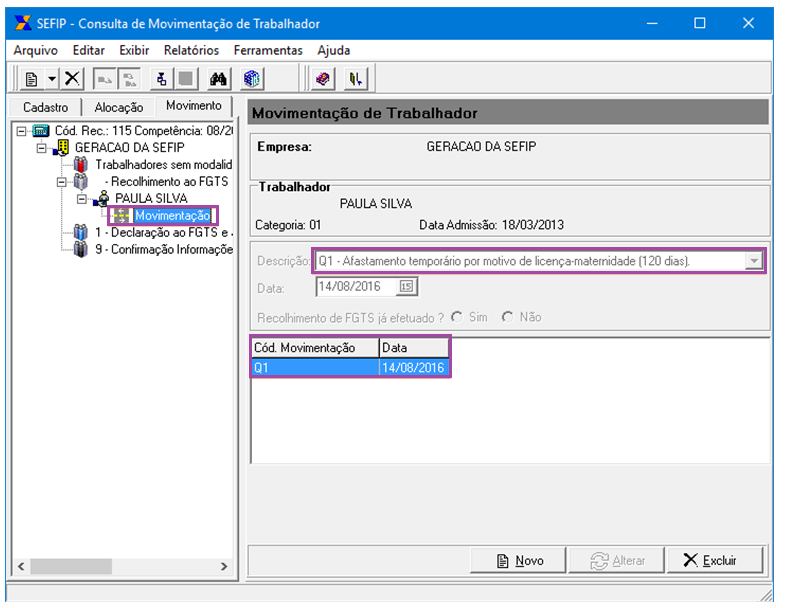The image size is (791, 608).
Task: Click the gray people icon for Recolhimento ao FGTS
Action: pyautogui.click(x=80, y=182)
